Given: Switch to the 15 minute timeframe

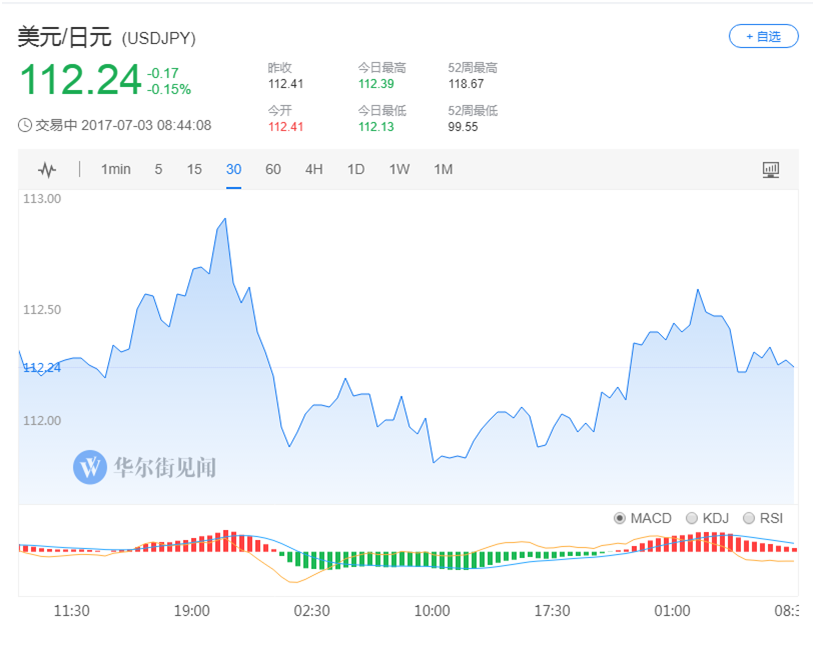Looking at the screenshot, I should pos(194,169).
